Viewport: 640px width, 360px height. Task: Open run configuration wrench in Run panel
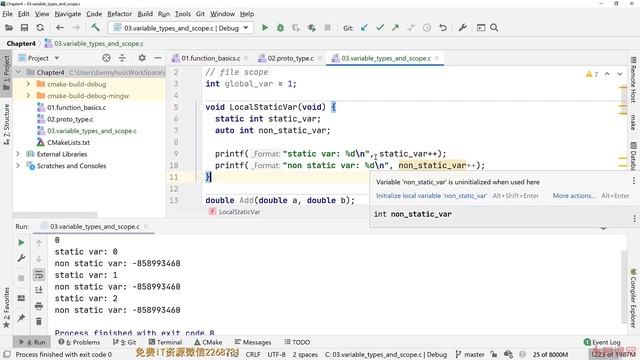(21, 258)
